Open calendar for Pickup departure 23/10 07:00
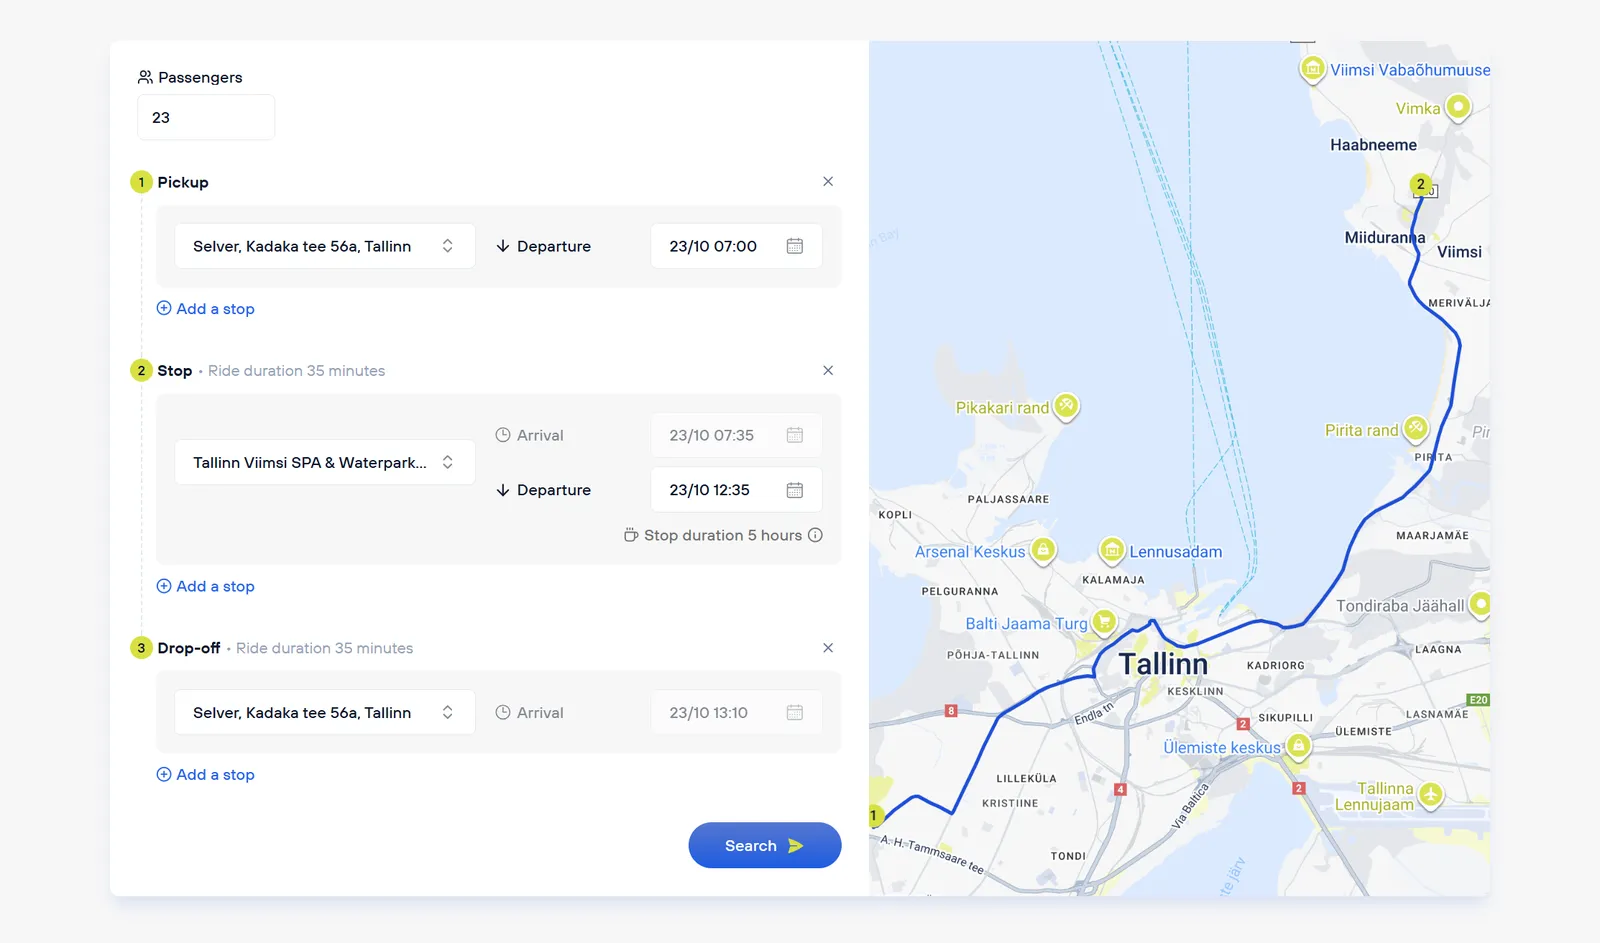This screenshot has width=1600, height=943. 795,246
